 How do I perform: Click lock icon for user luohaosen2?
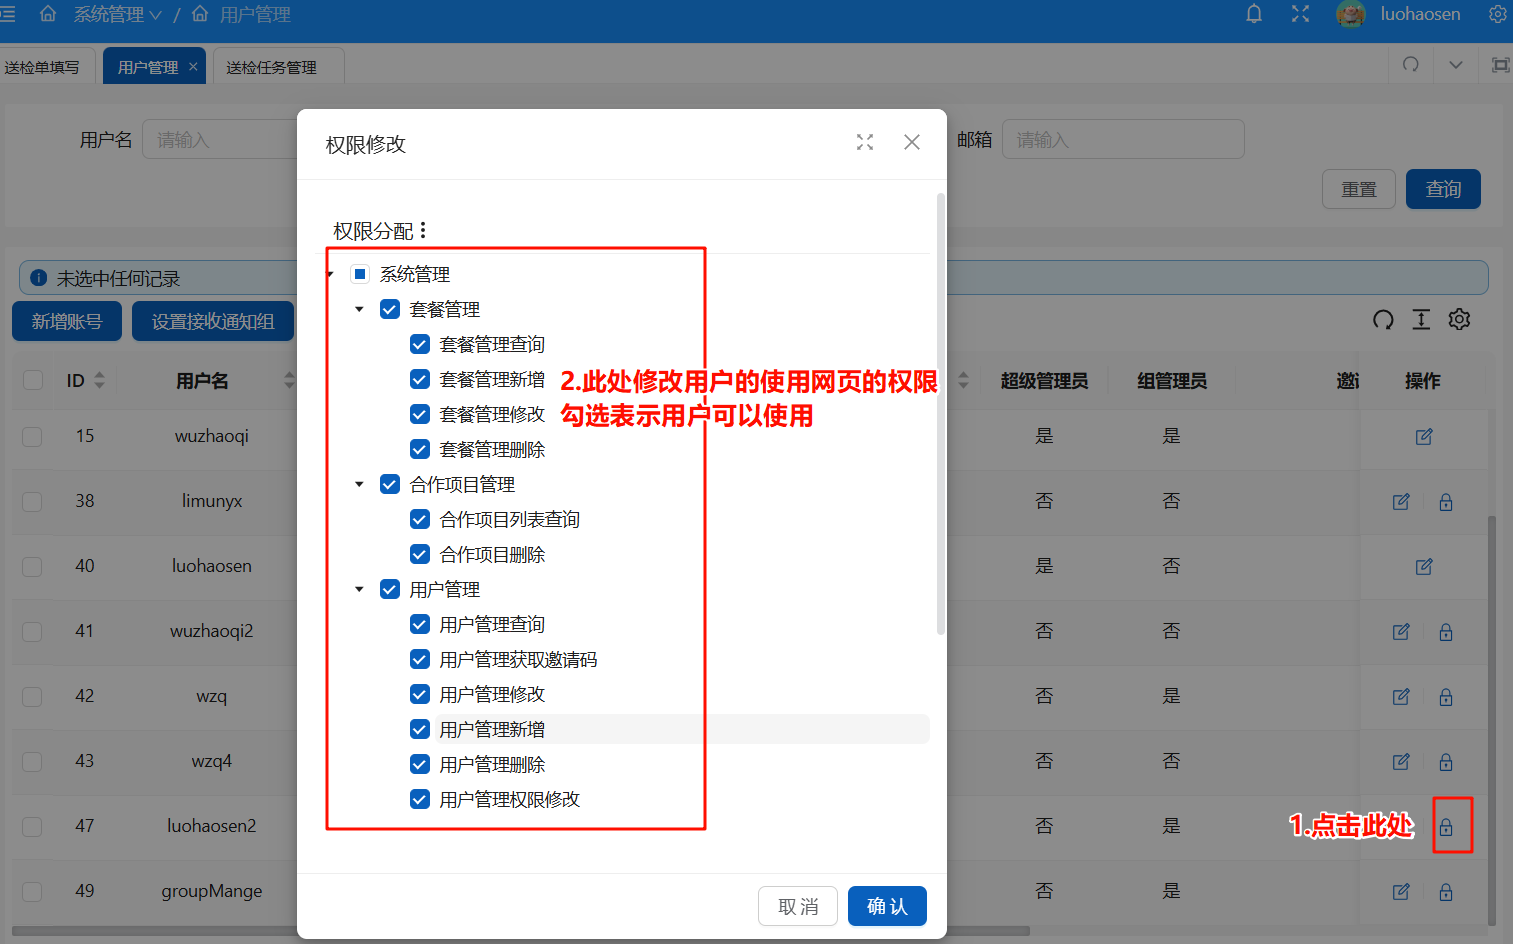(1446, 827)
